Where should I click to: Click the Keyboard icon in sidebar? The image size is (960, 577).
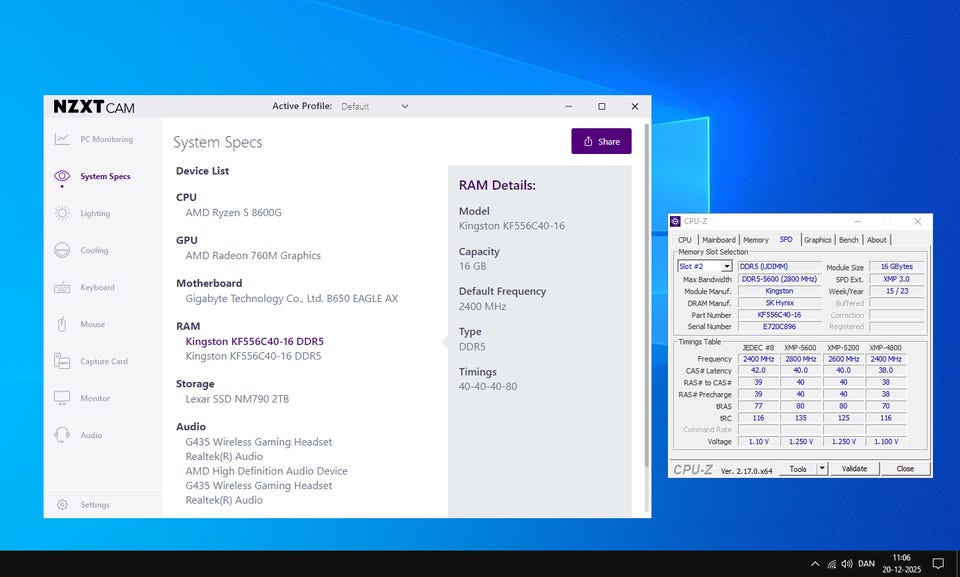(62, 287)
